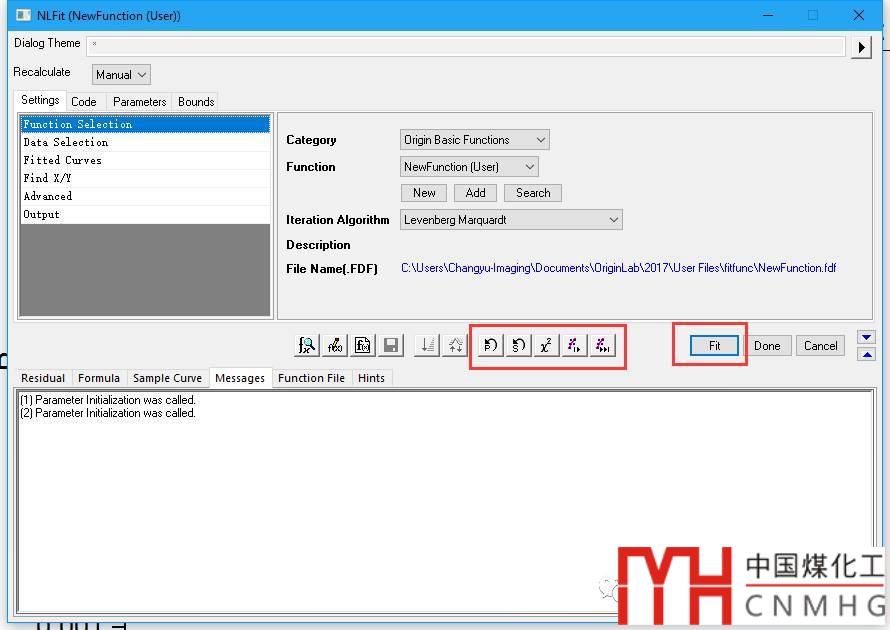Click the chi-square calculation icon
The height and width of the screenshot is (630, 890).
pos(546,346)
